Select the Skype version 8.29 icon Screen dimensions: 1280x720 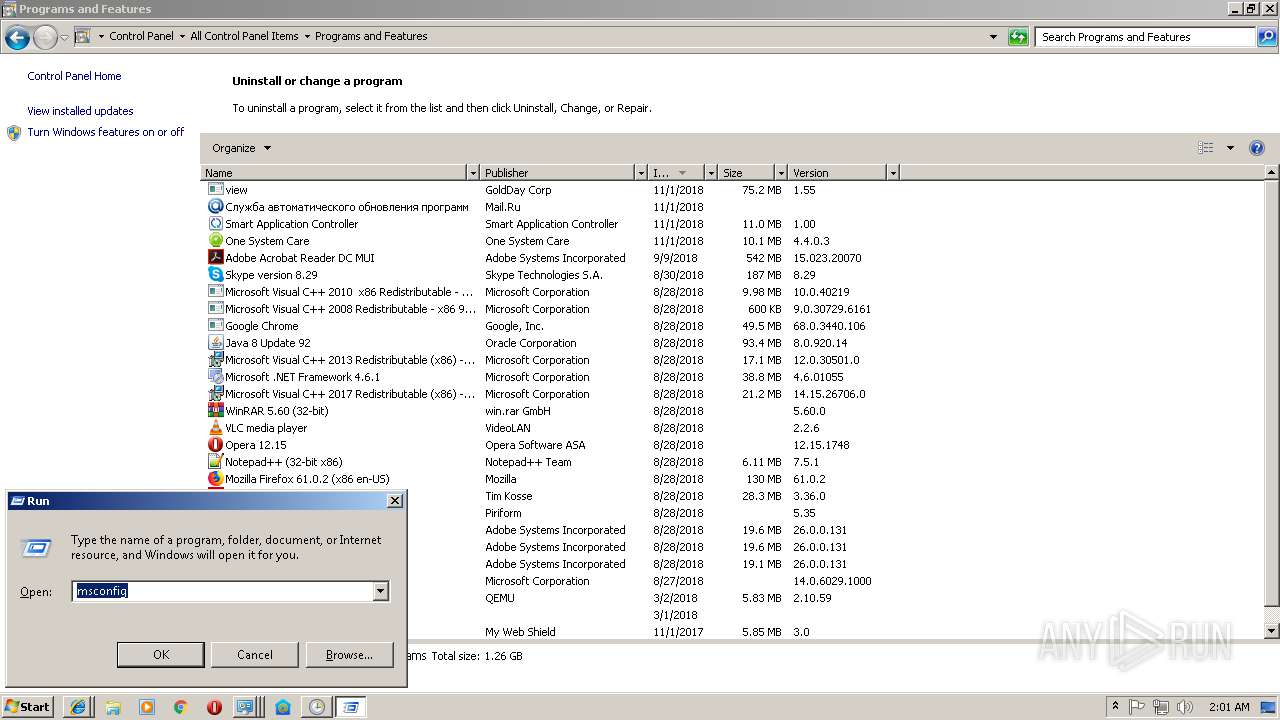(215, 275)
